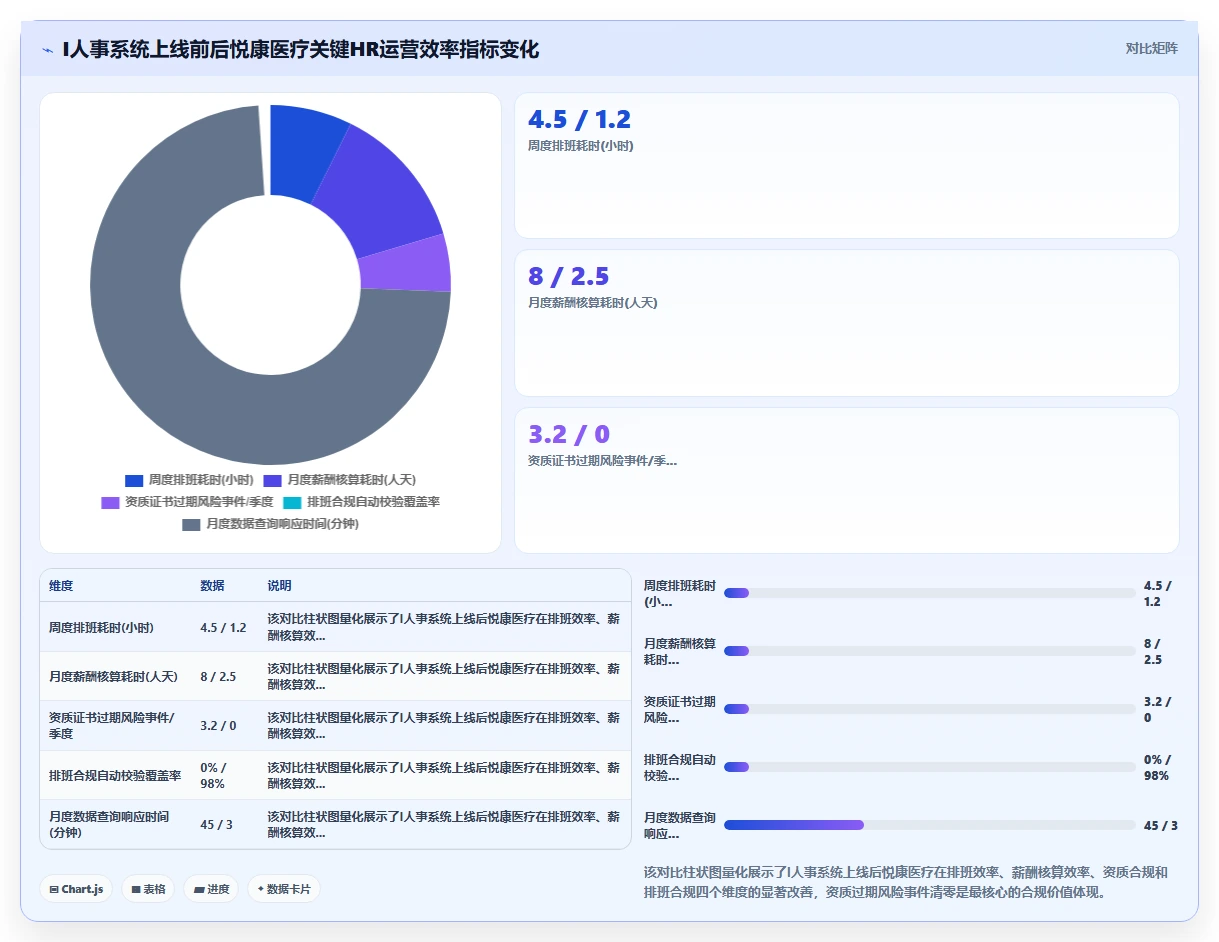1219x942 pixels.
Task: Click the 进度 tag button
Action: 211,889
